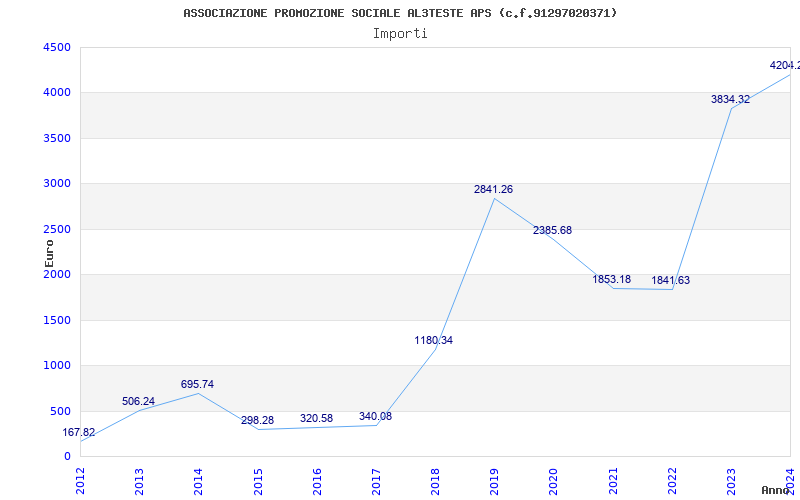Image resolution: width=800 pixels, height=500 pixels.
Task: Select data value 695.74
Action: [197, 384]
